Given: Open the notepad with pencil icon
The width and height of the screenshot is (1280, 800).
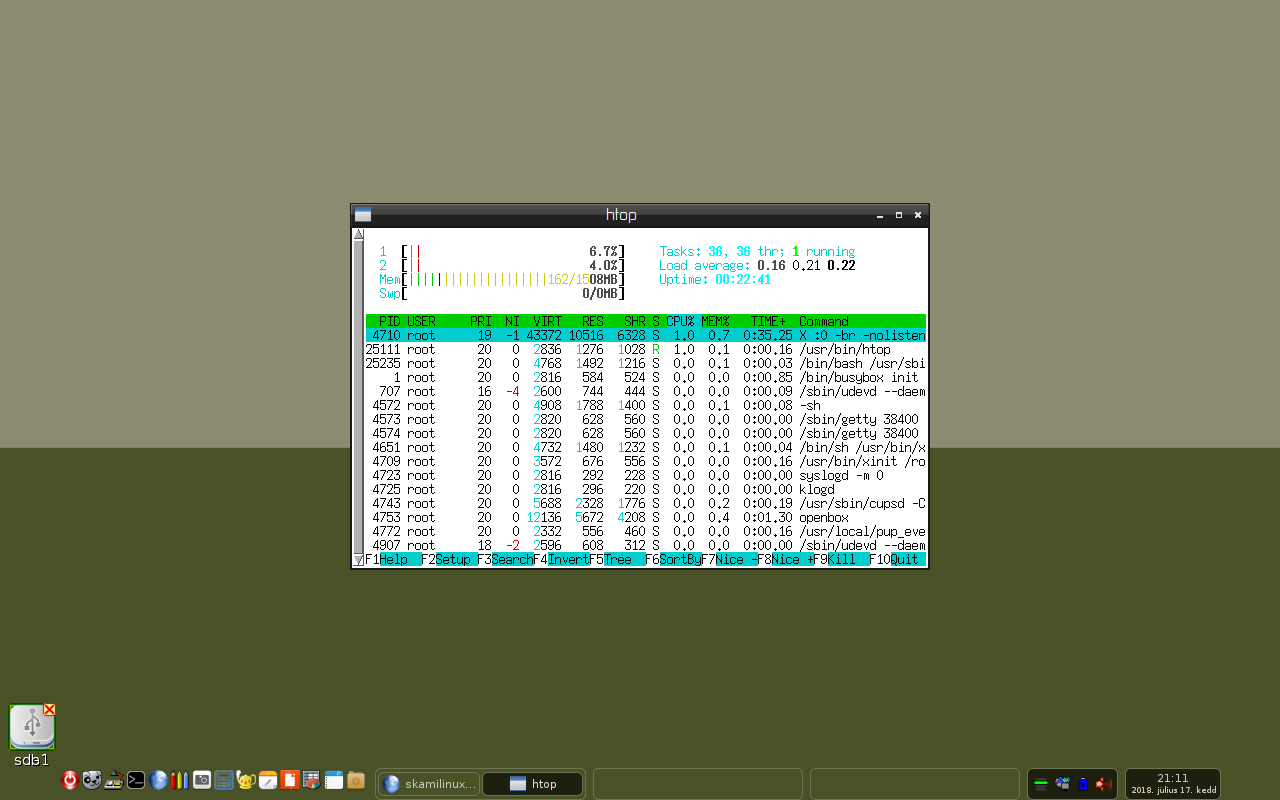Looking at the screenshot, I should point(268,780).
